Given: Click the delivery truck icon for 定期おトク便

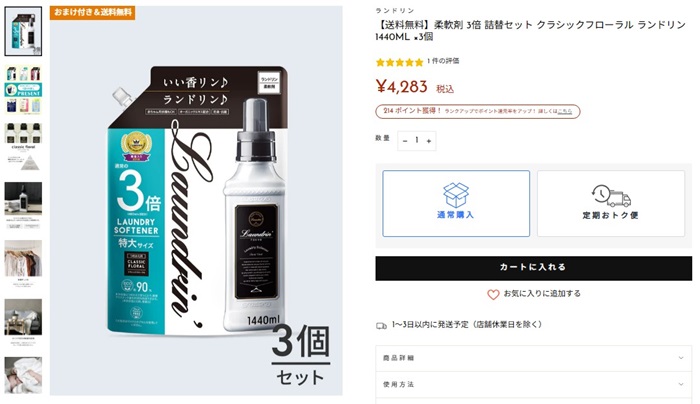Looking at the screenshot, I should [x=611, y=196].
